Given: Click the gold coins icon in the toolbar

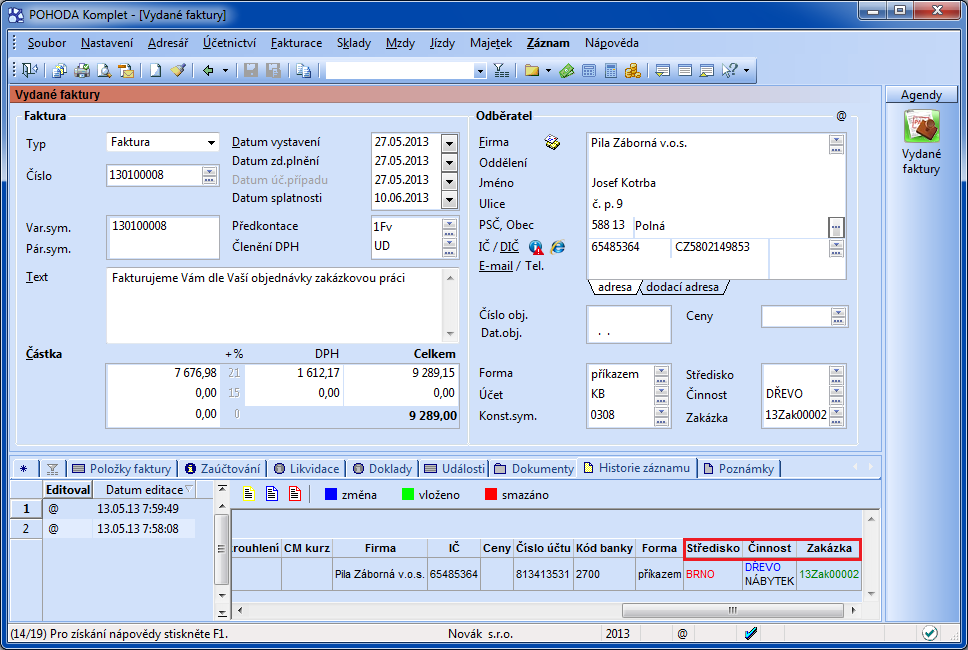Looking at the screenshot, I should 633,70.
